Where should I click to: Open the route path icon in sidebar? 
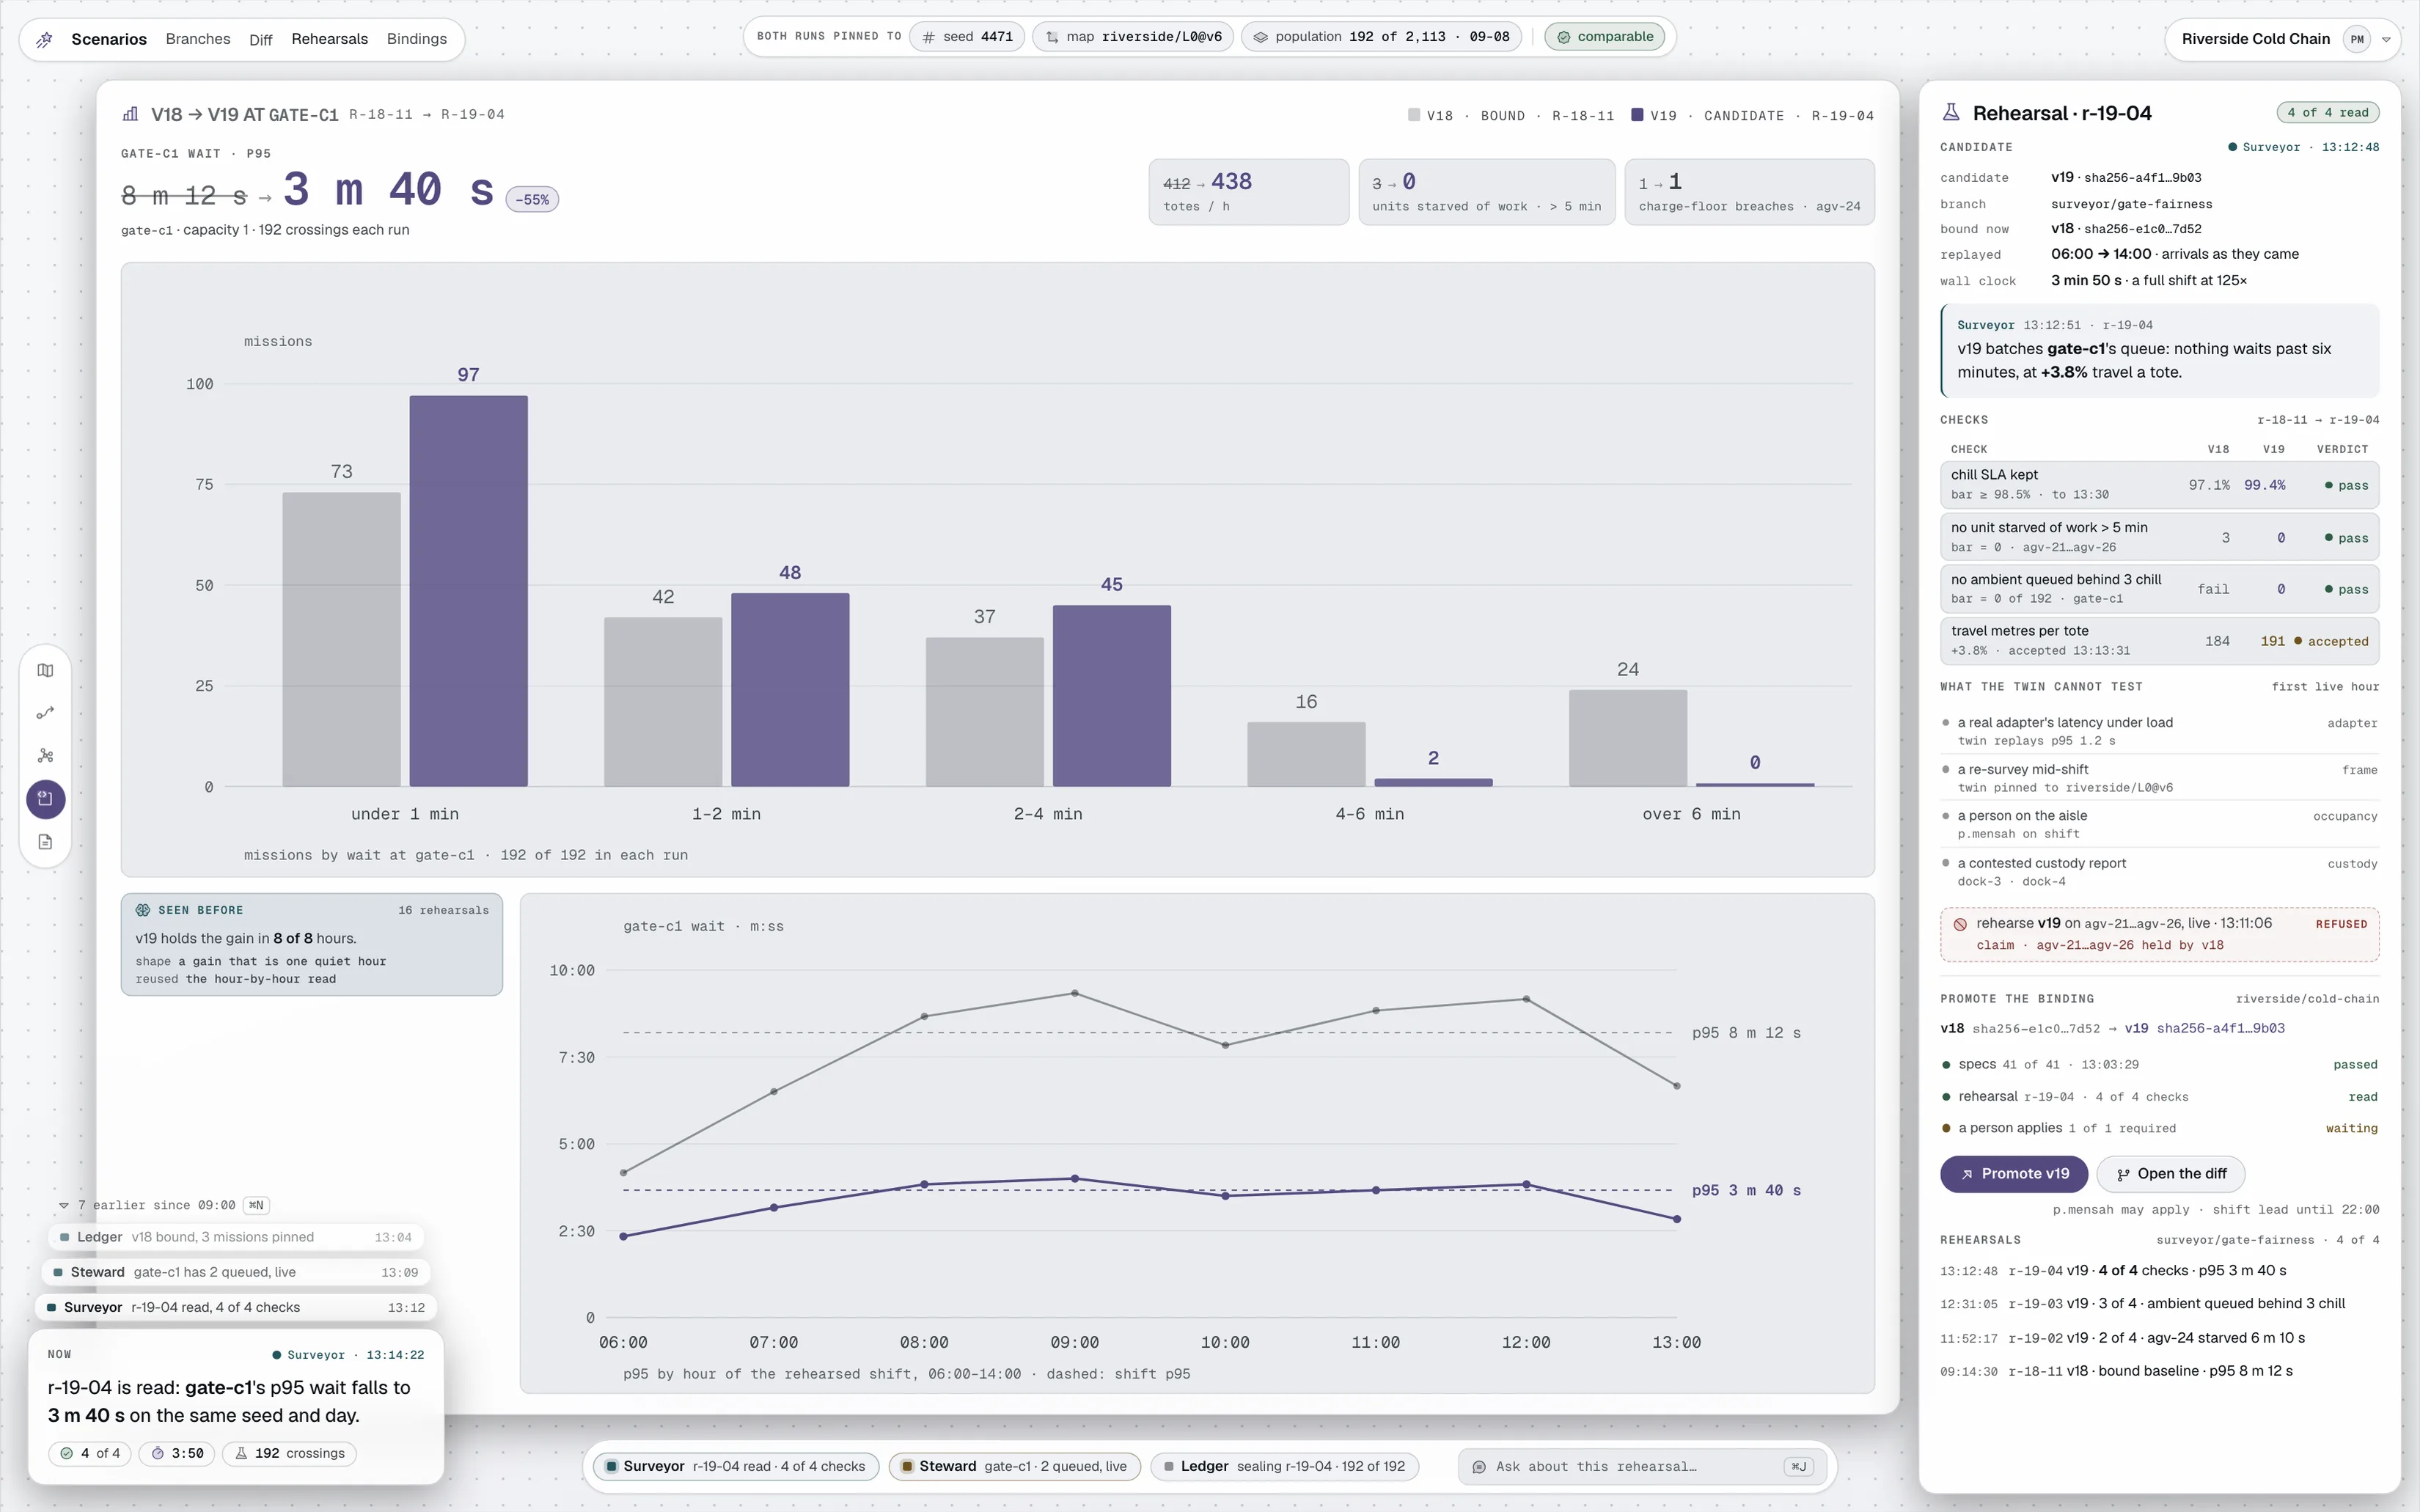[45, 713]
